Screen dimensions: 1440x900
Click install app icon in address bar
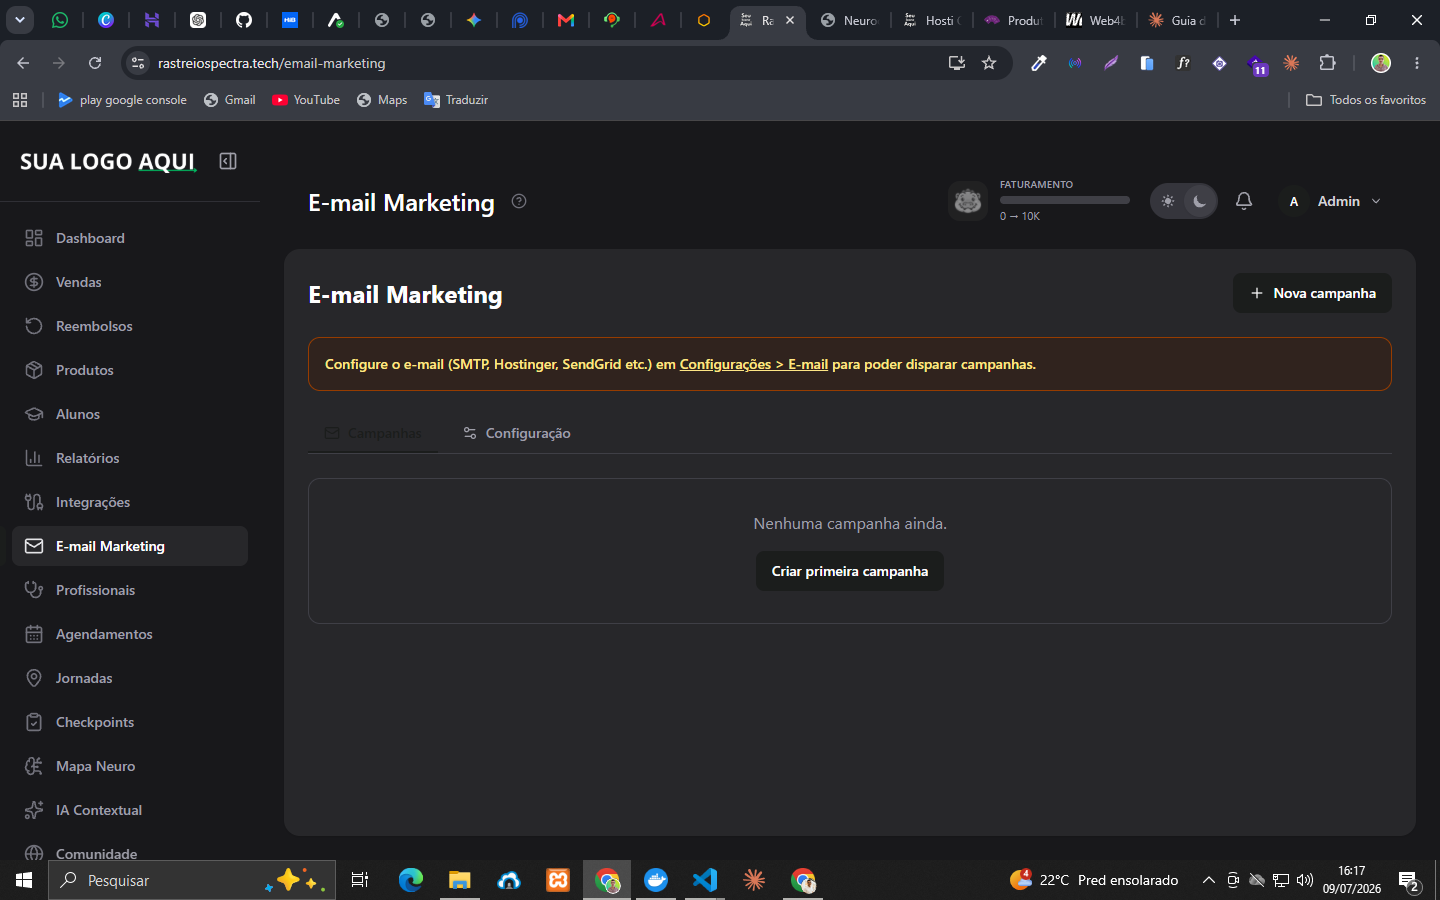[957, 63]
